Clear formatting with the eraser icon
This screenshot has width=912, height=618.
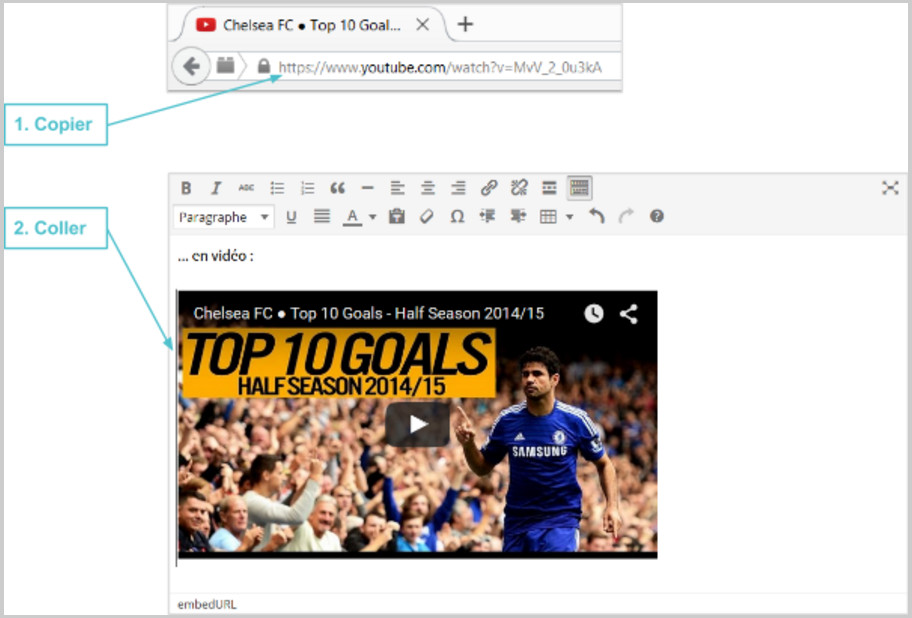[x=426, y=216]
